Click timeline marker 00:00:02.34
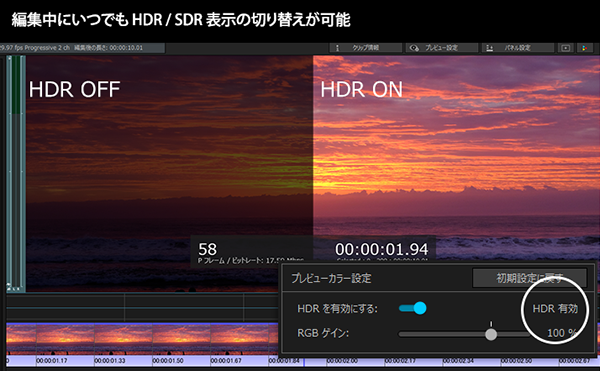This screenshot has width=600, height=371. [x=458, y=361]
